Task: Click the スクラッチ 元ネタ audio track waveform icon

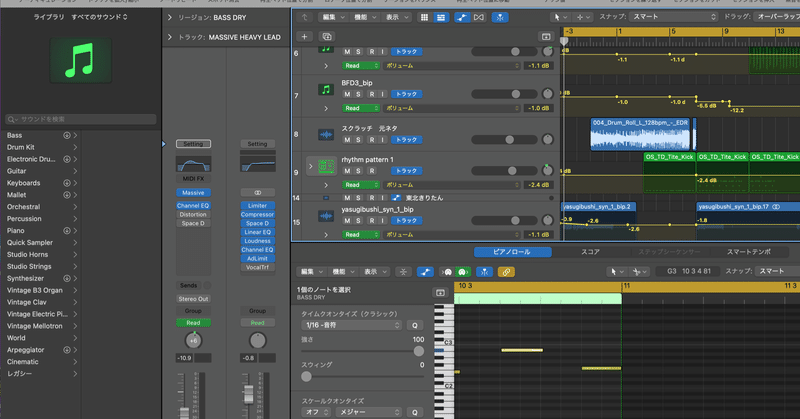Action: pos(326,134)
